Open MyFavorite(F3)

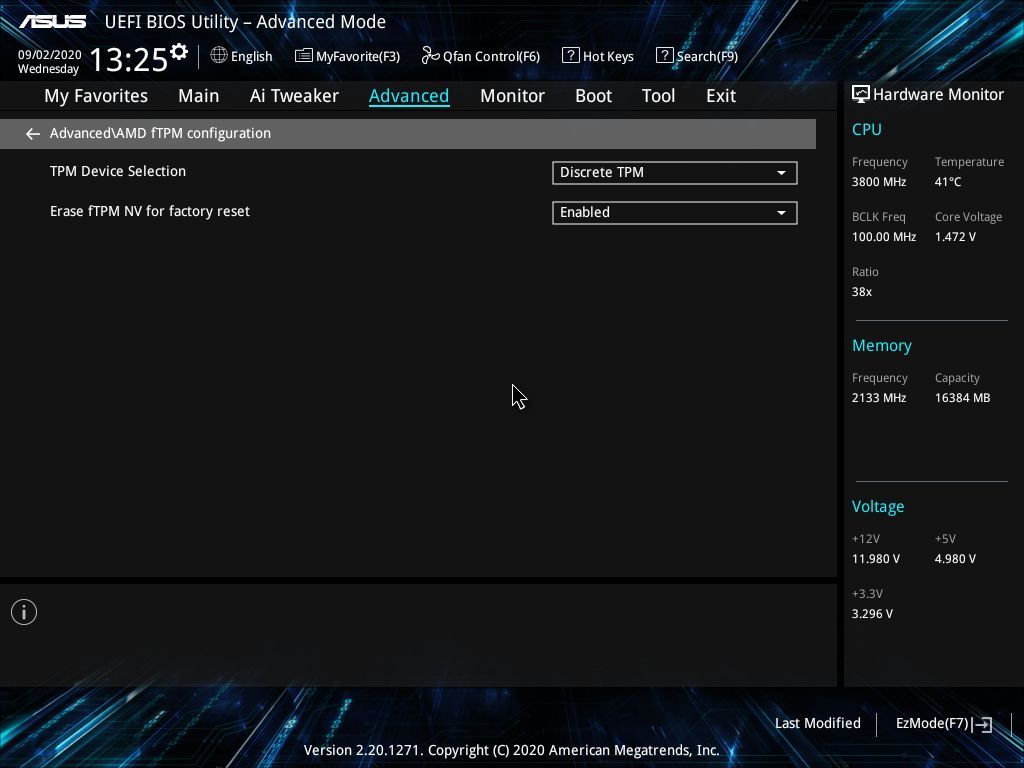(347, 56)
